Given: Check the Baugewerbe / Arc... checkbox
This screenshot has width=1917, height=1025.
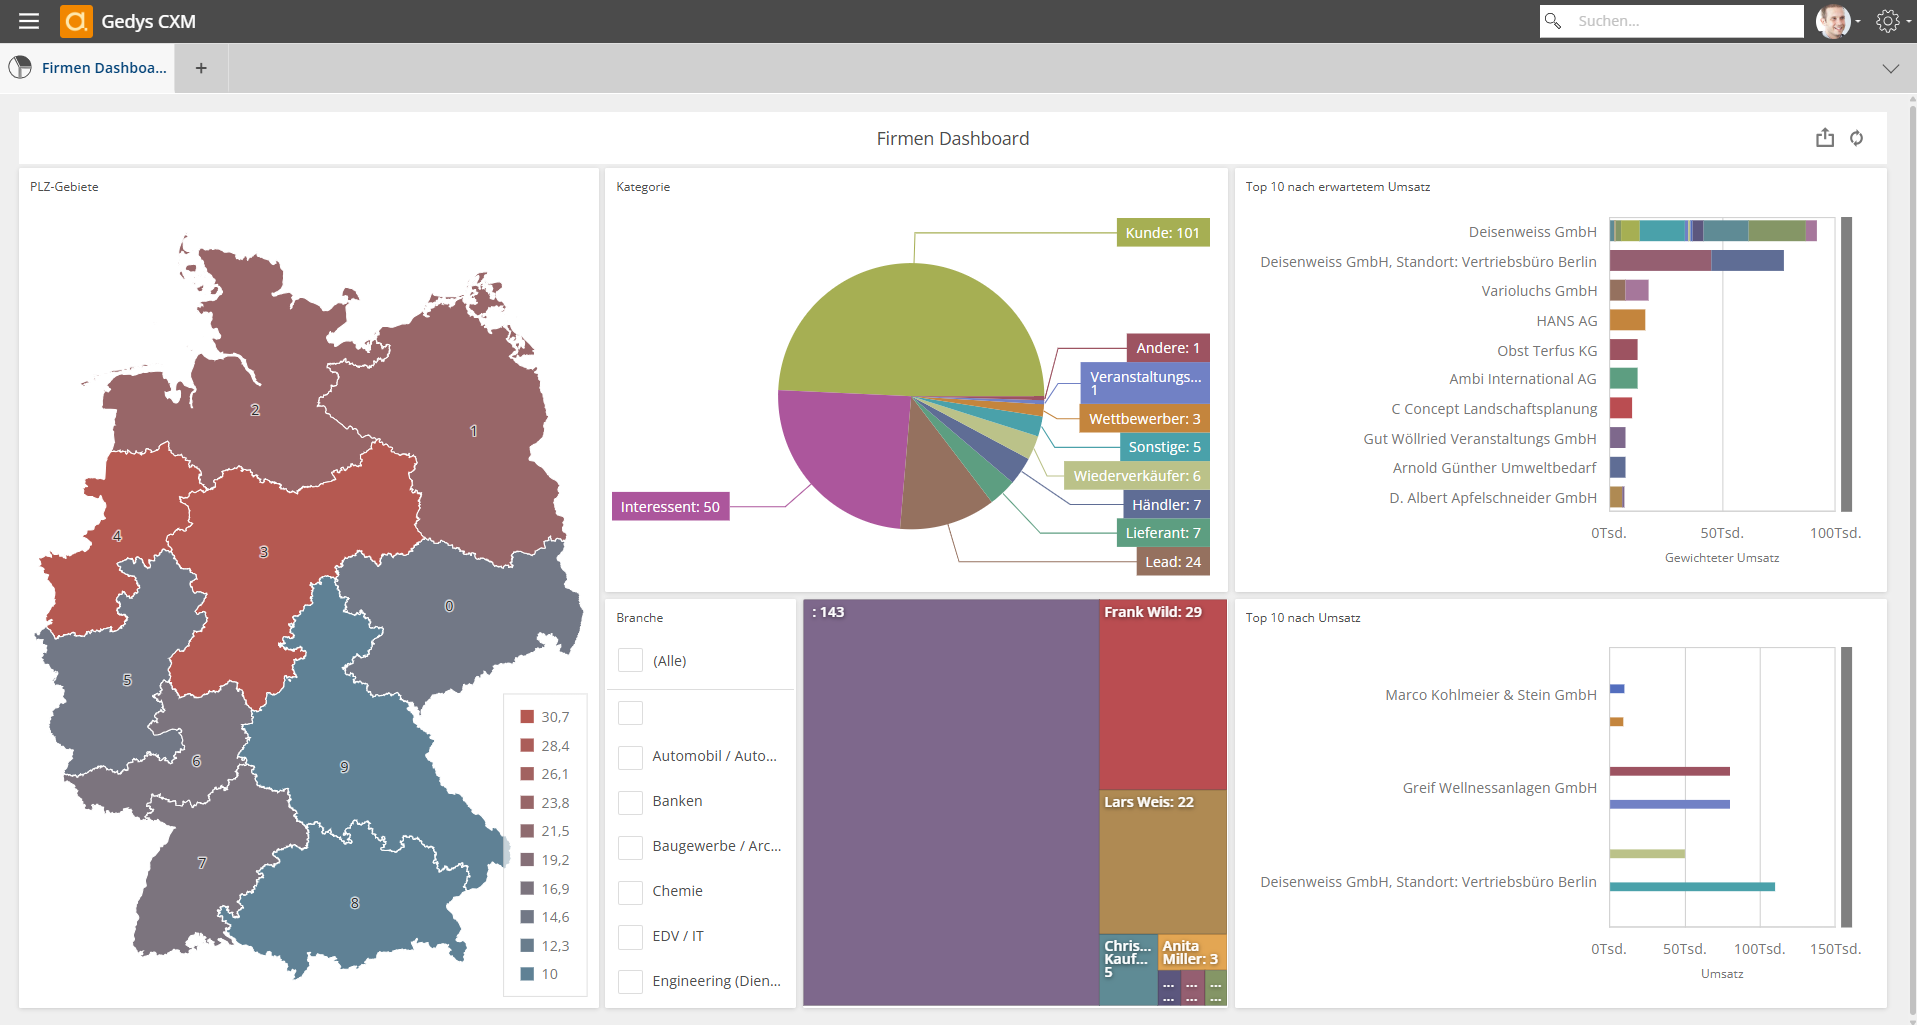Looking at the screenshot, I should tap(630, 847).
